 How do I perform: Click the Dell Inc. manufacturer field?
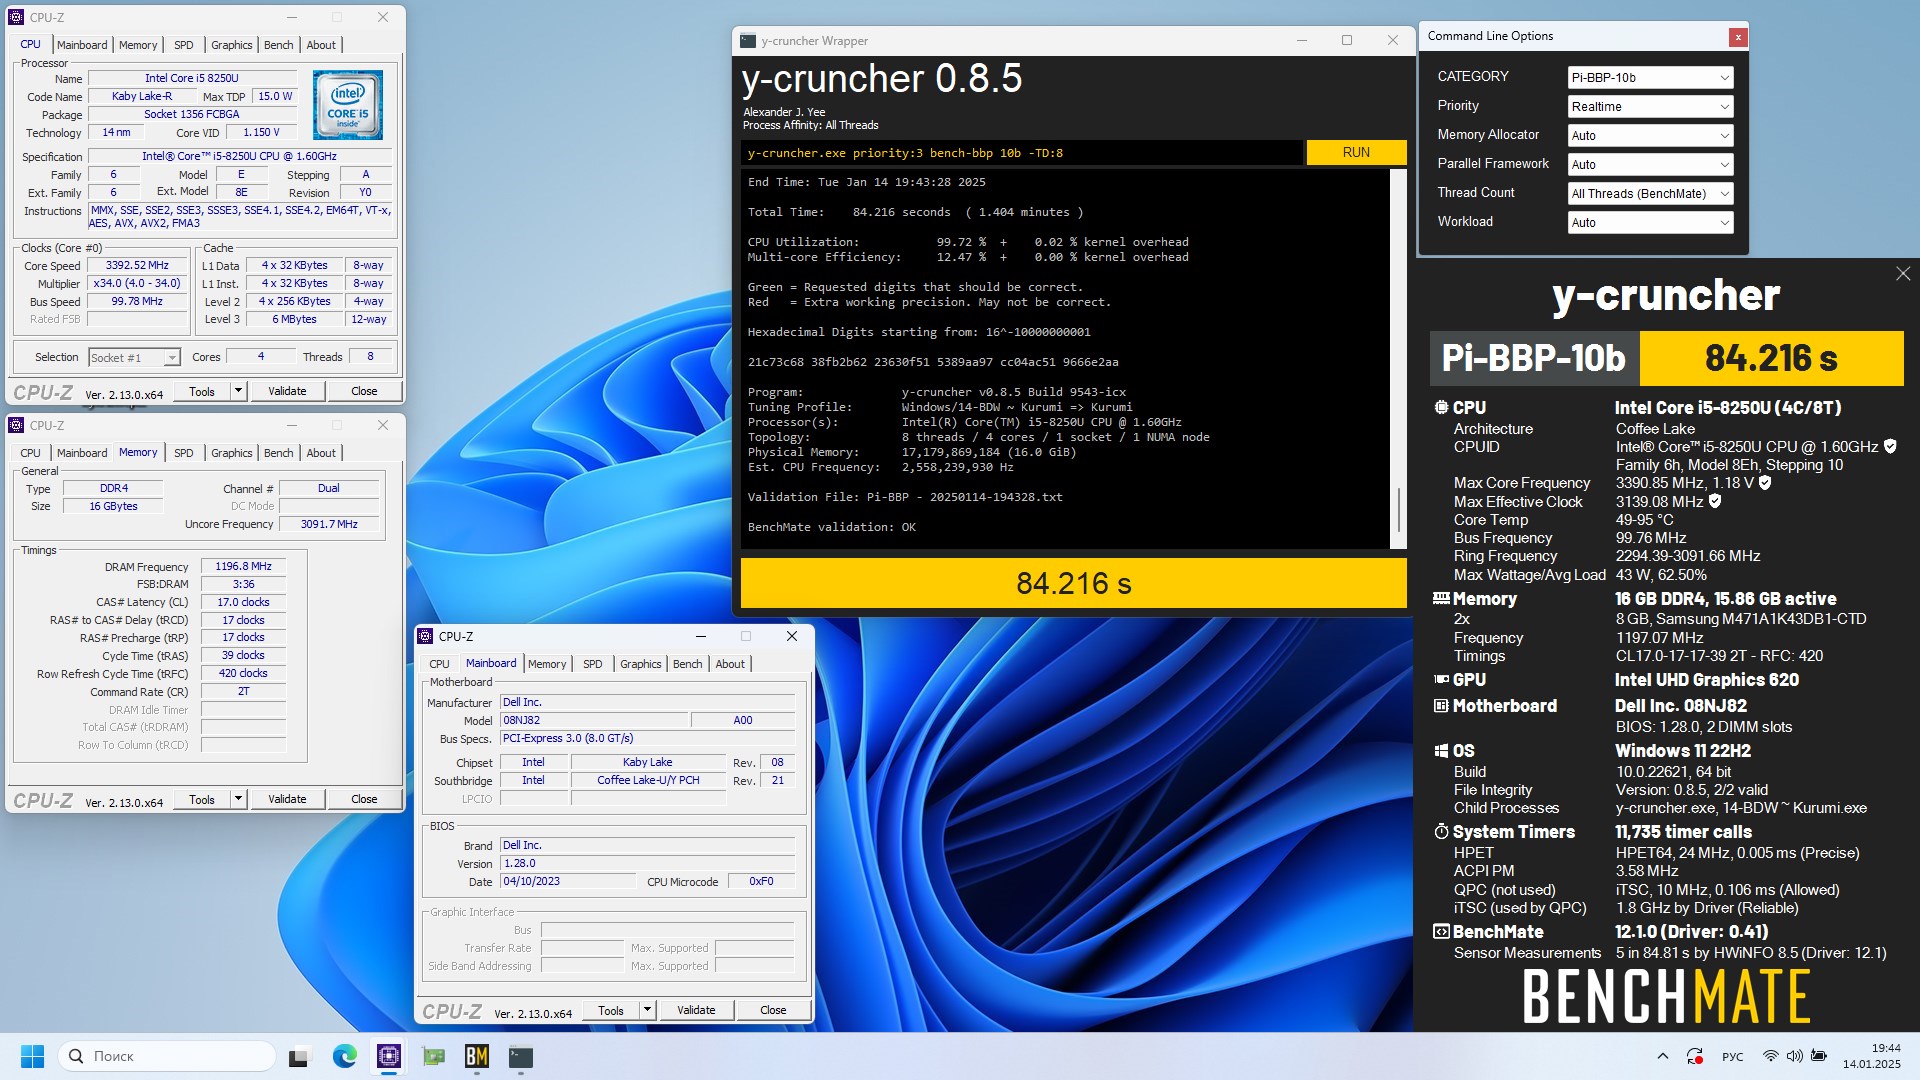tap(648, 702)
